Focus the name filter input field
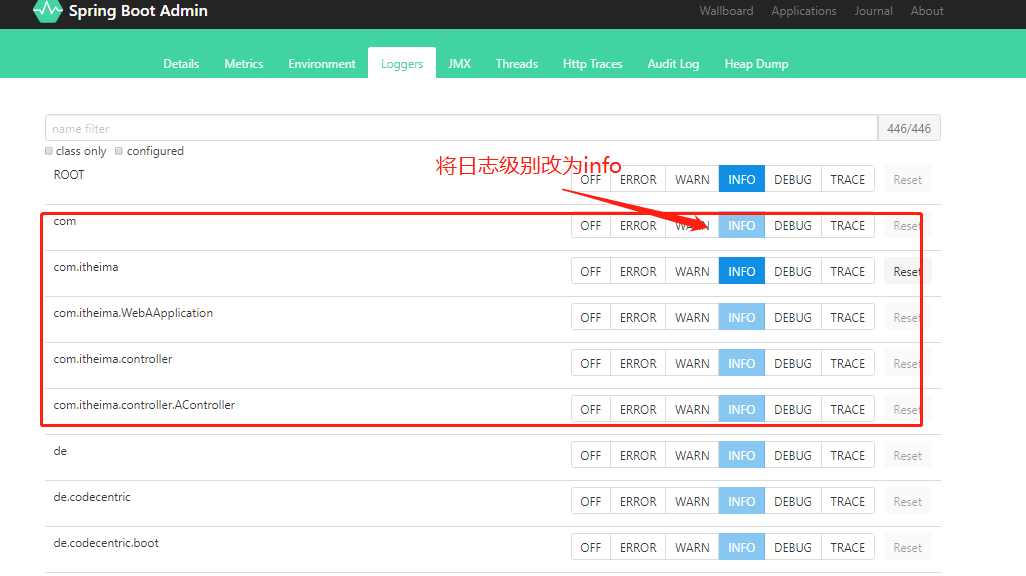 pyautogui.click(x=461, y=128)
